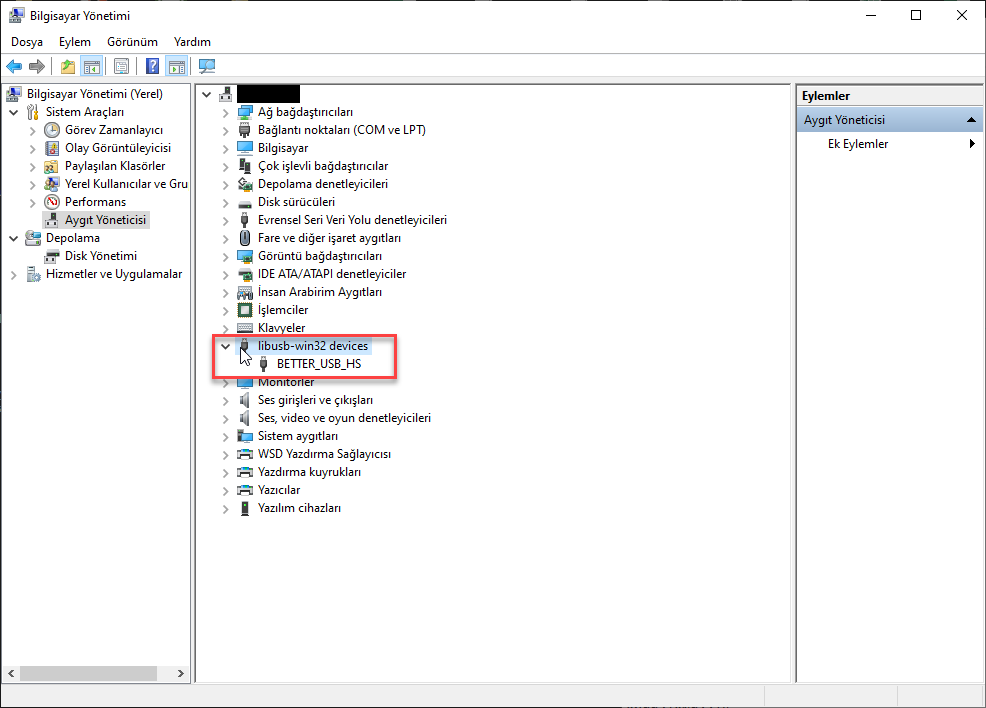Toggle the Show/Hide Console Tree icon
986x708 pixels.
[x=91, y=66]
